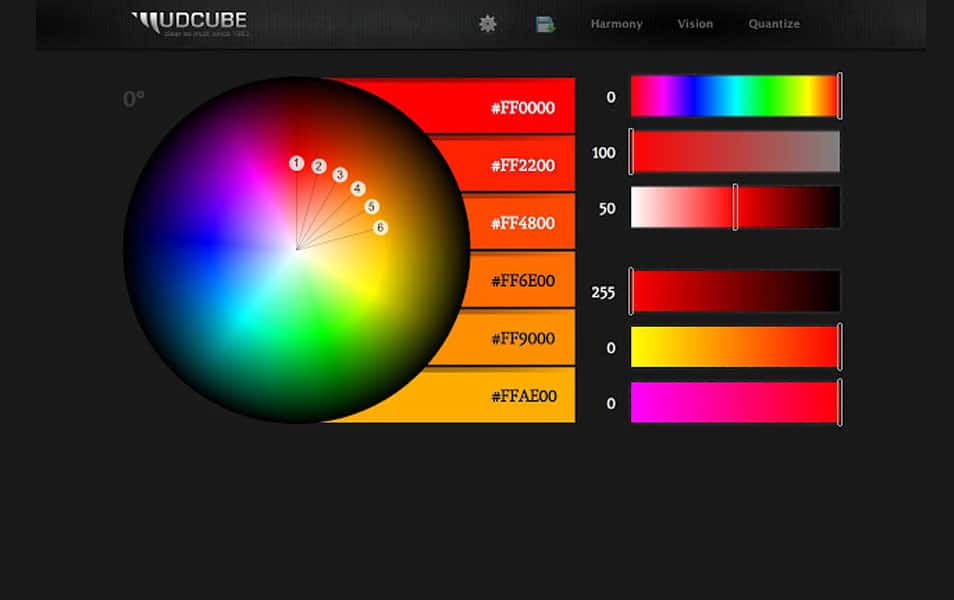Screen dimensions: 954x600
Task: Click marker 1 on the color wheel
Action: coord(295,162)
